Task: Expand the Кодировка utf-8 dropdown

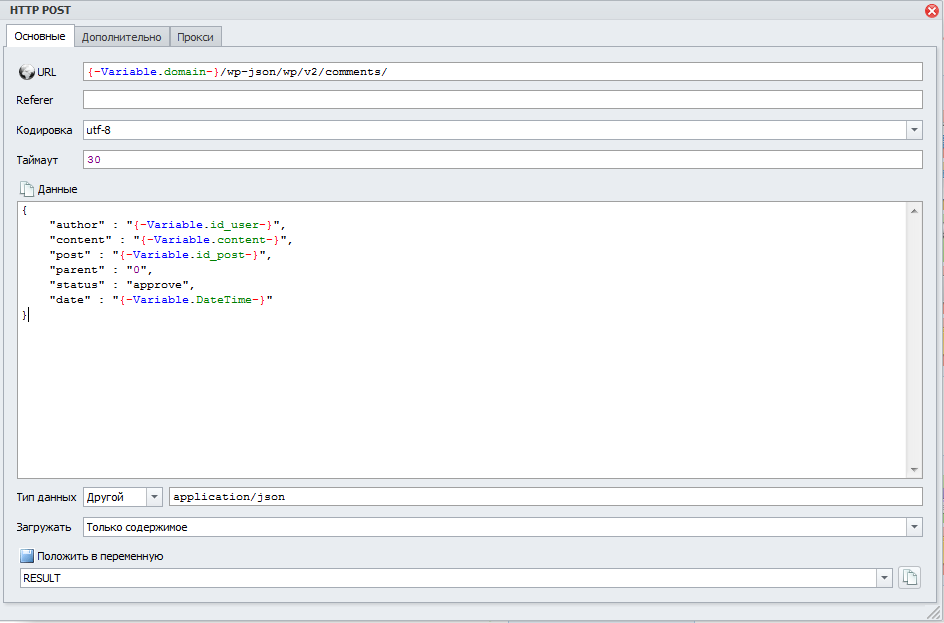Action: tap(914, 130)
